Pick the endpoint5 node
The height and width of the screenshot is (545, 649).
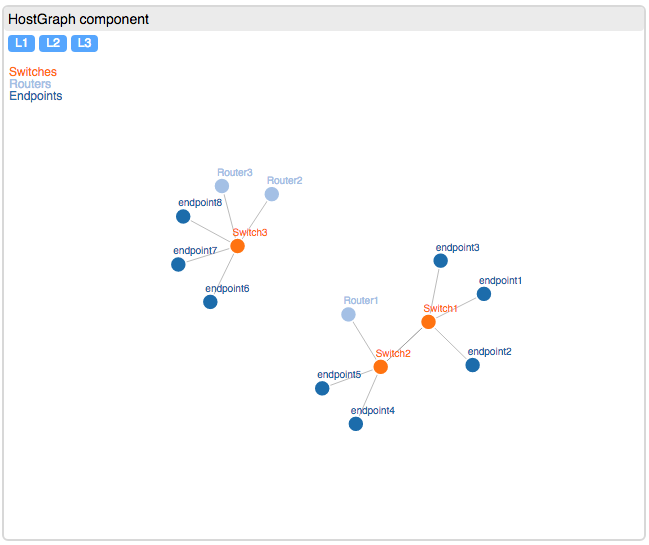tap(322, 388)
